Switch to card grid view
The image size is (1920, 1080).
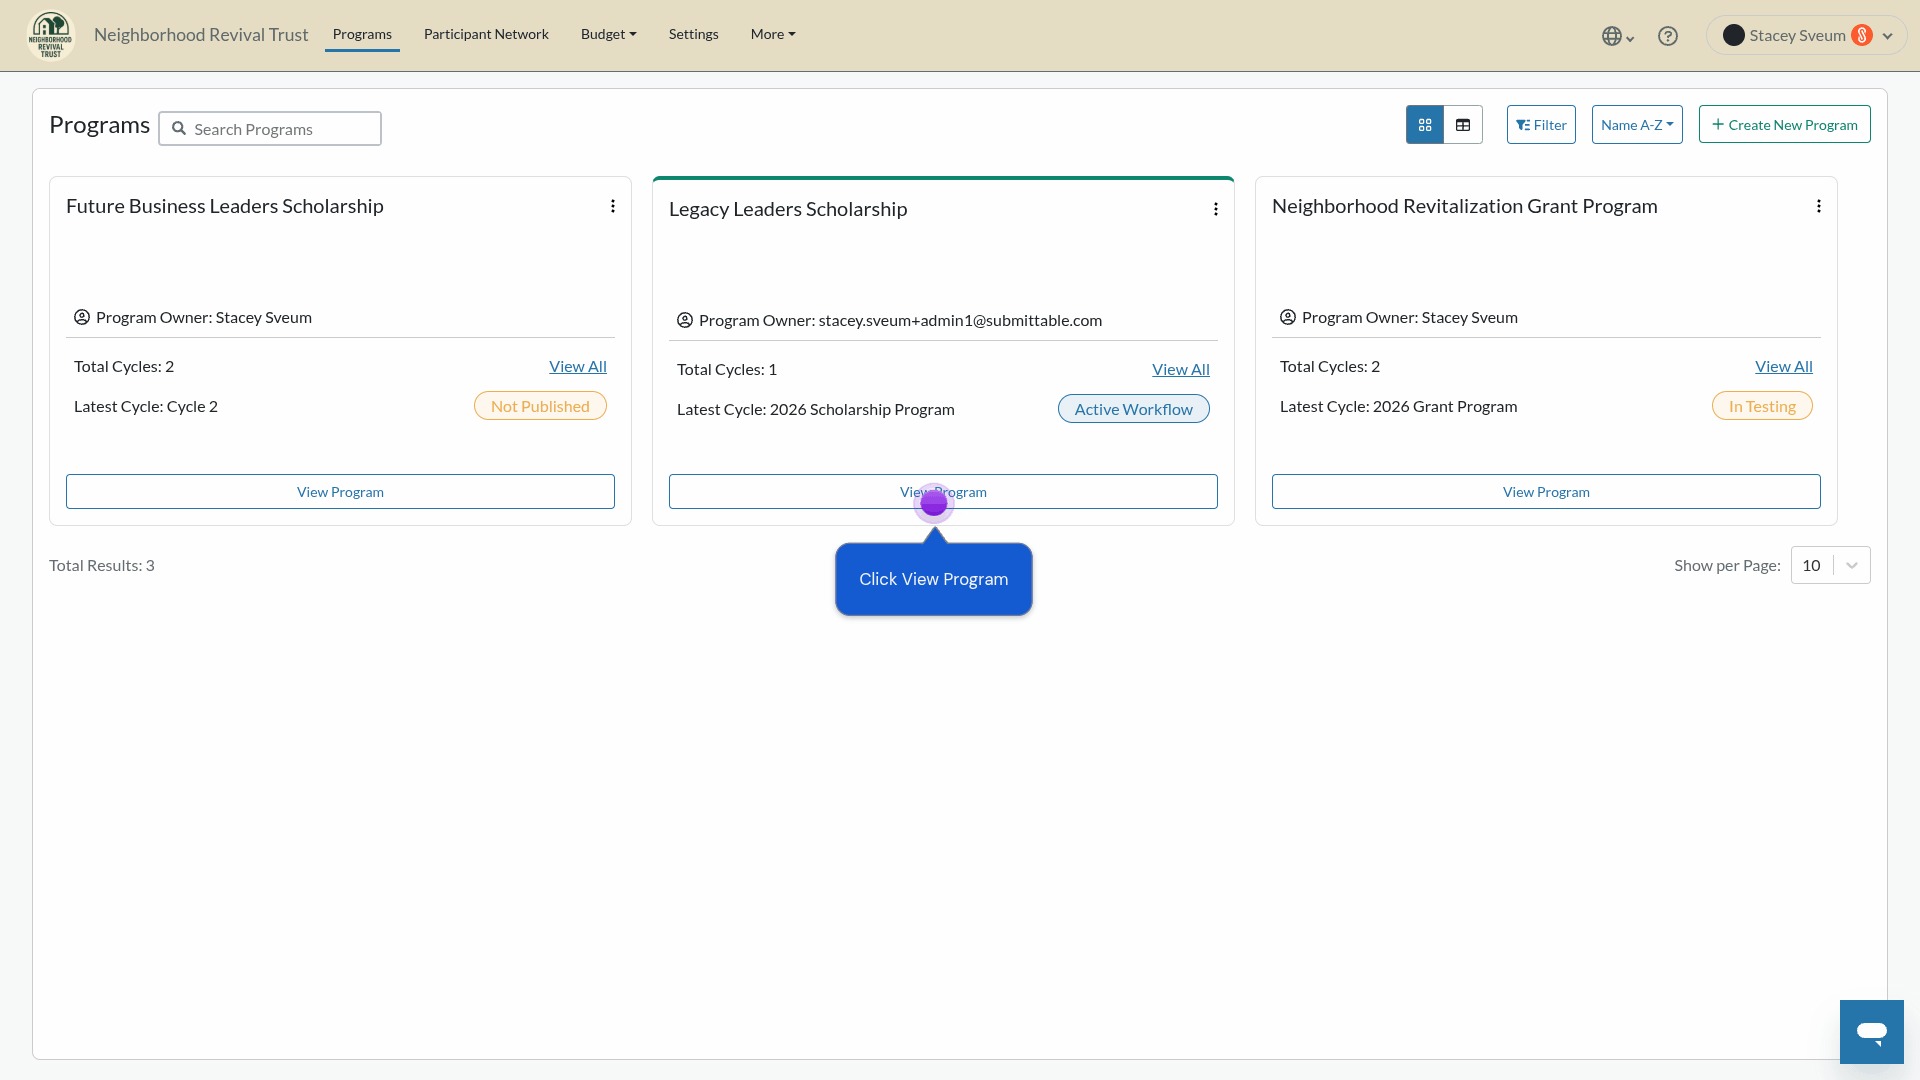pos(1425,125)
